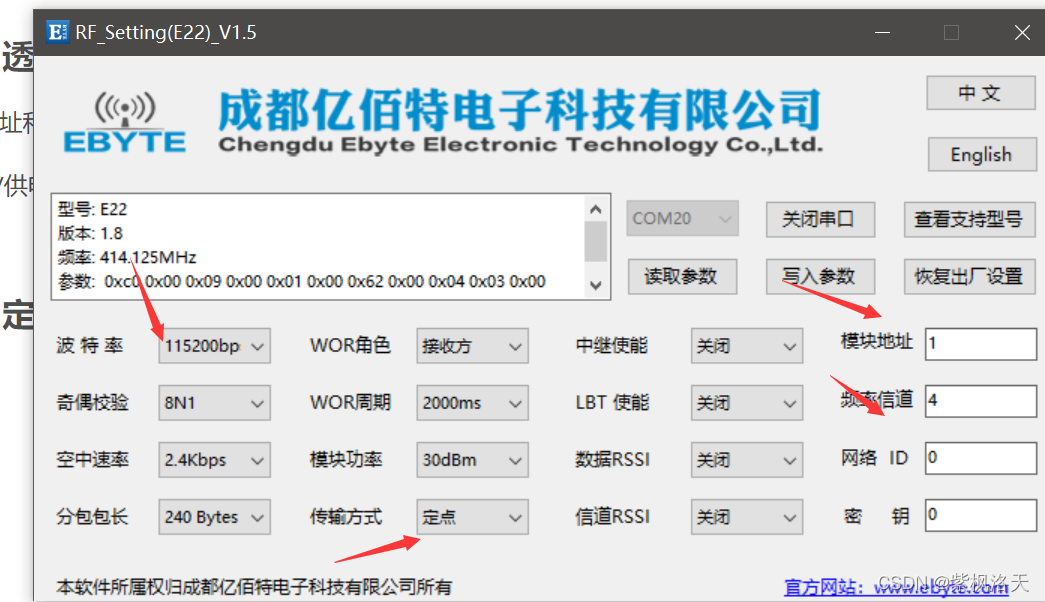Switch interface language to English
The height and width of the screenshot is (602, 1045).
(980, 154)
